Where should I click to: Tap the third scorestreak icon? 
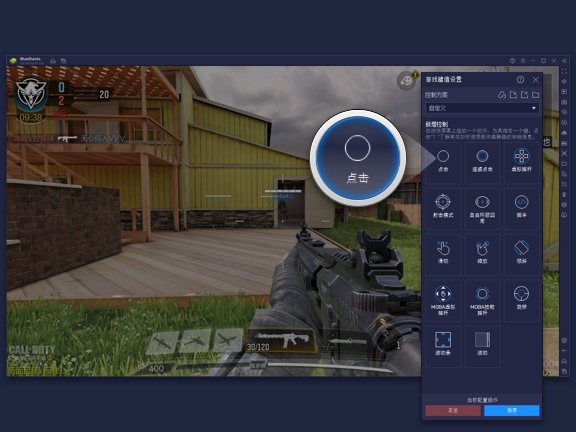[227, 341]
